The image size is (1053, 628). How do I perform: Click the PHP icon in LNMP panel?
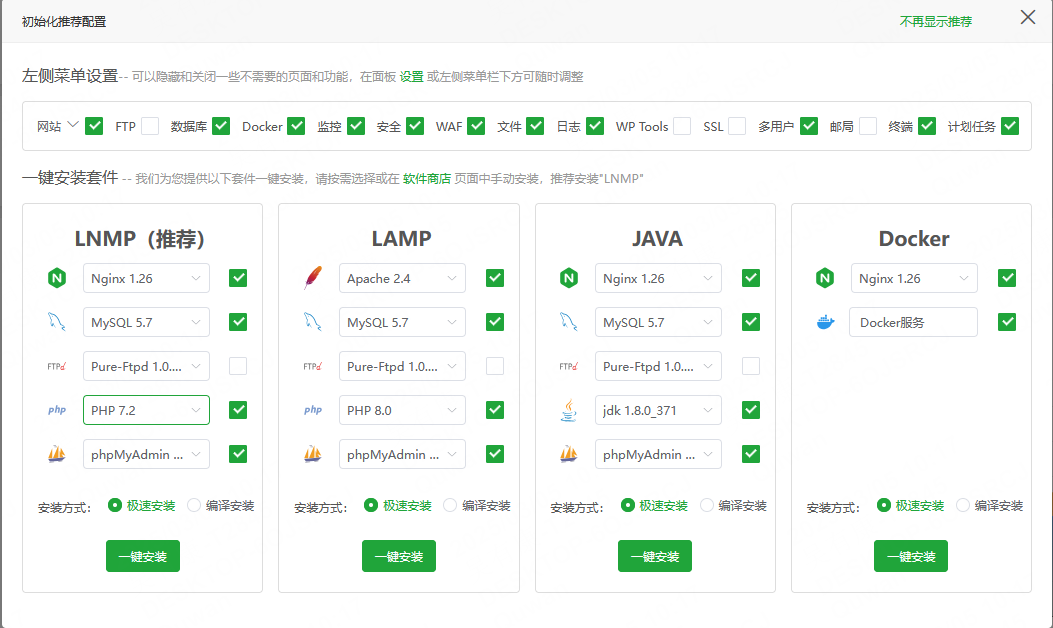pos(55,410)
